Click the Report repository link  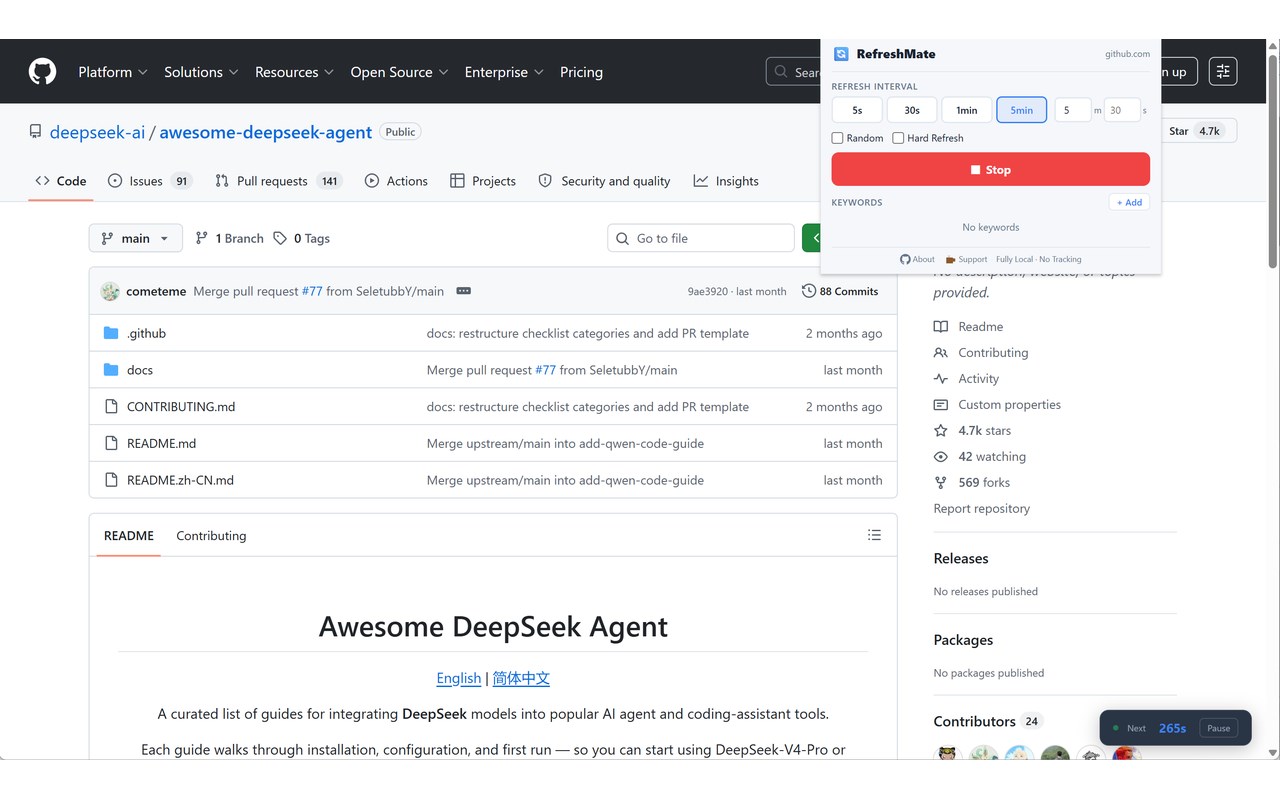coord(981,508)
